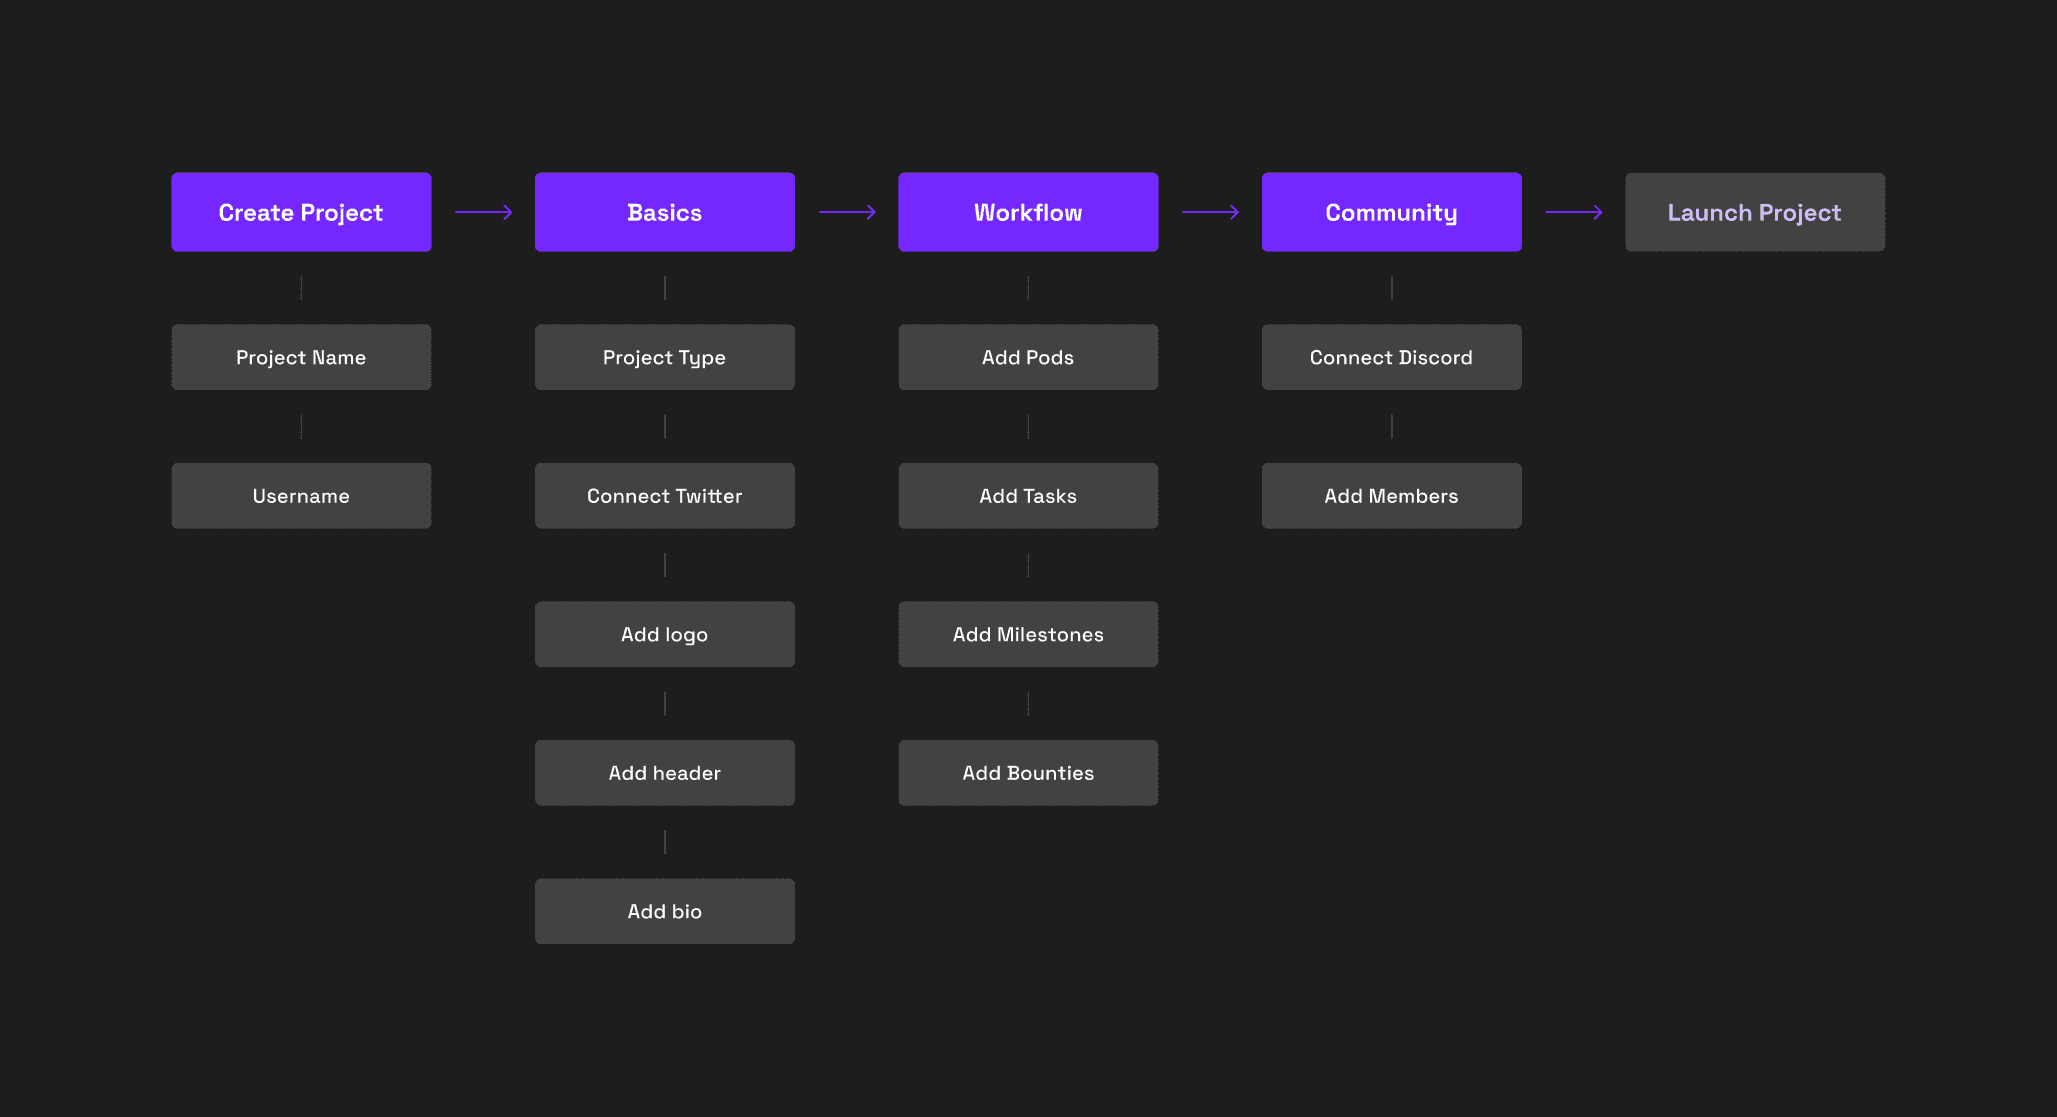
Task: Choose the Project Type item
Action: pos(664,357)
